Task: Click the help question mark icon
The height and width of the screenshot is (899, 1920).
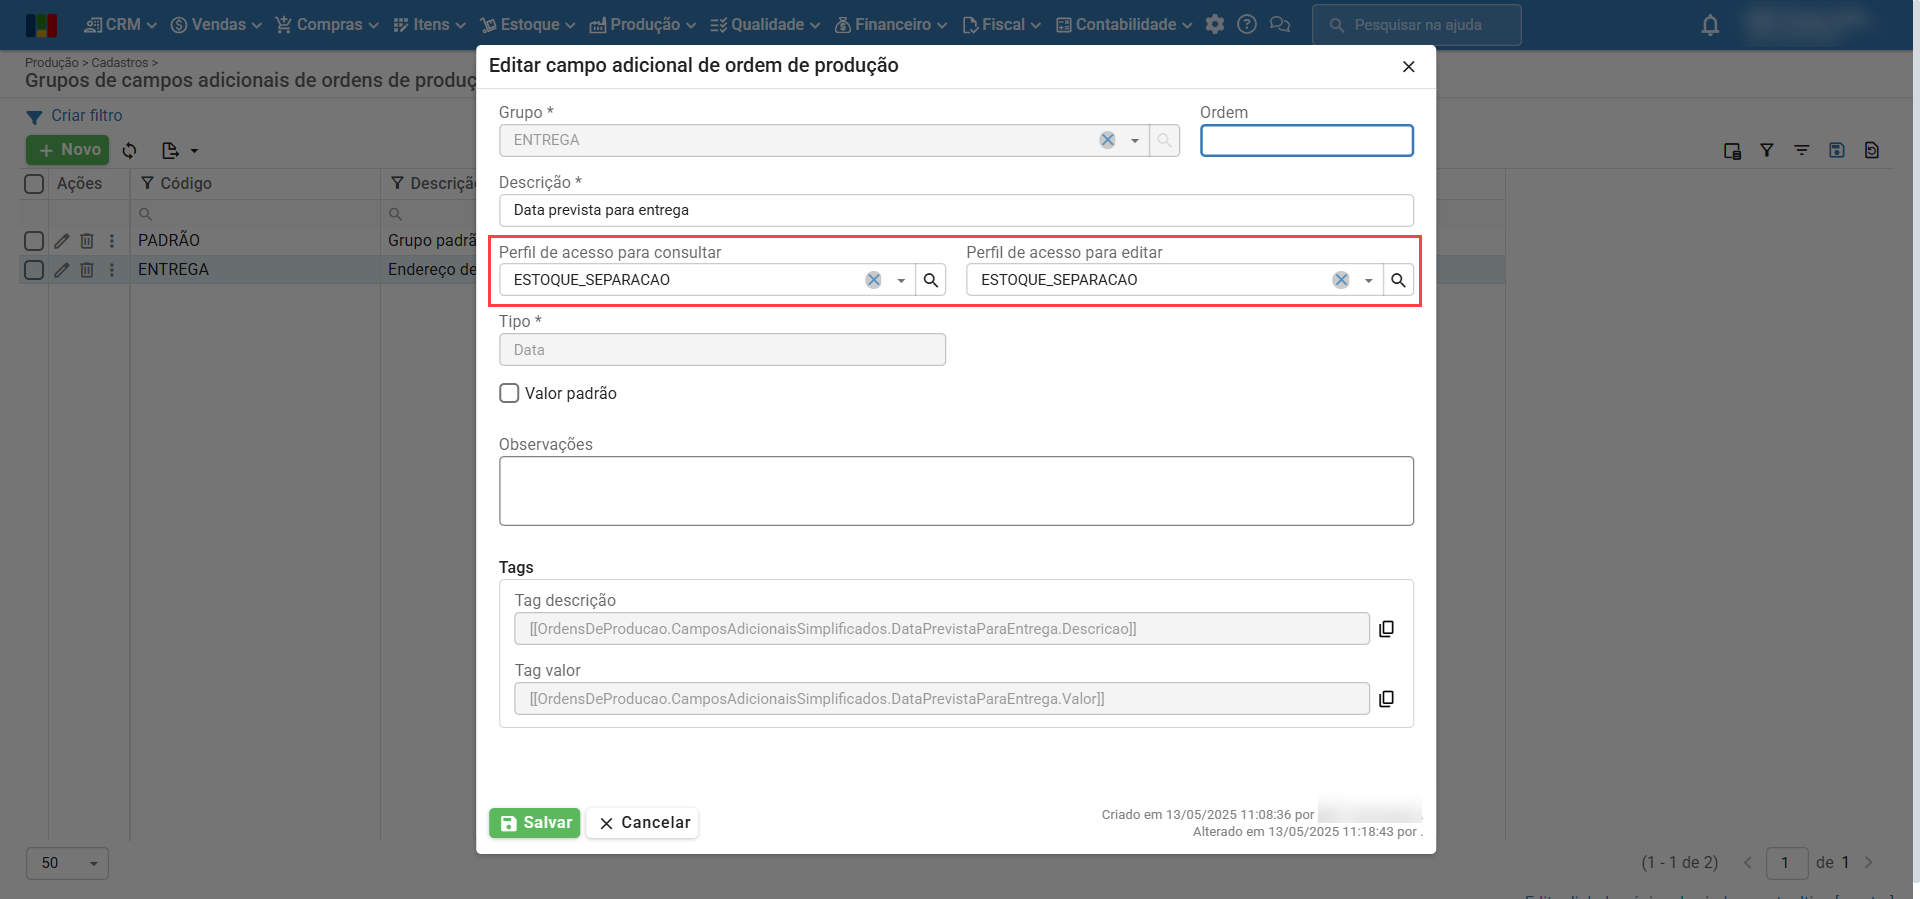Action: [x=1247, y=25]
